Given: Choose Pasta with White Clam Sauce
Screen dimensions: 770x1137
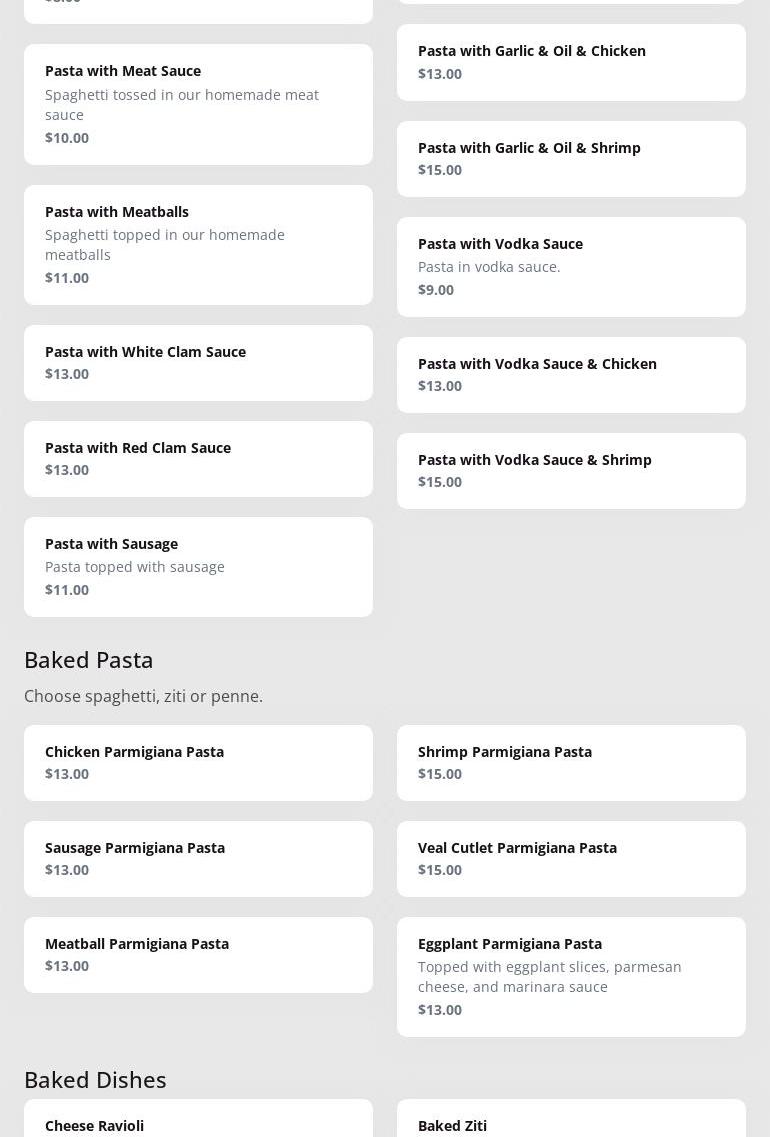Looking at the screenshot, I should click(x=198, y=362).
